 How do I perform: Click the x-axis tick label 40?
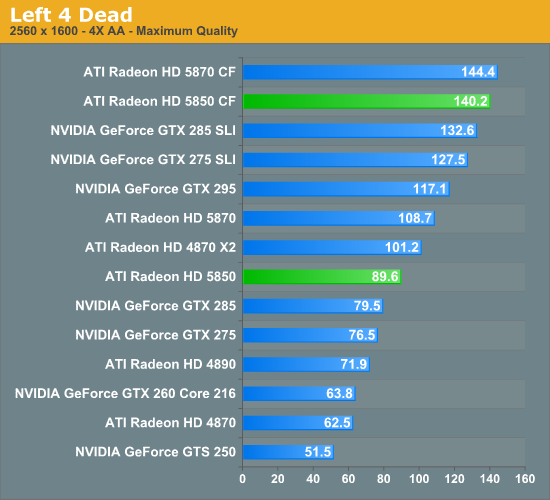[313, 479]
